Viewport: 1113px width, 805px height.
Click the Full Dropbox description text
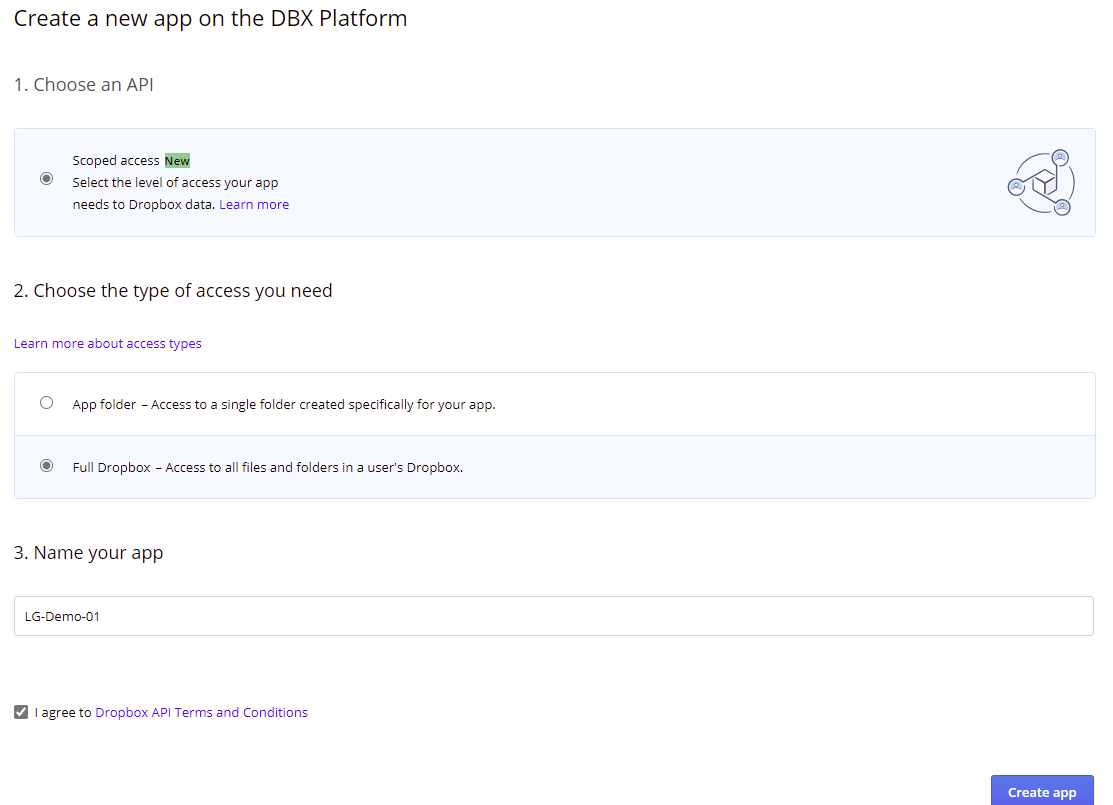314,468
